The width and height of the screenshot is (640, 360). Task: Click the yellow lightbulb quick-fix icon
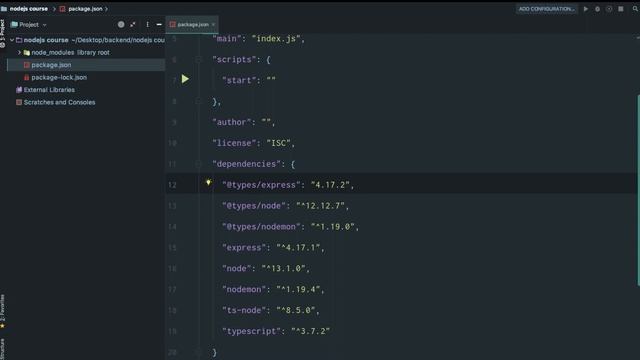coord(208,182)
